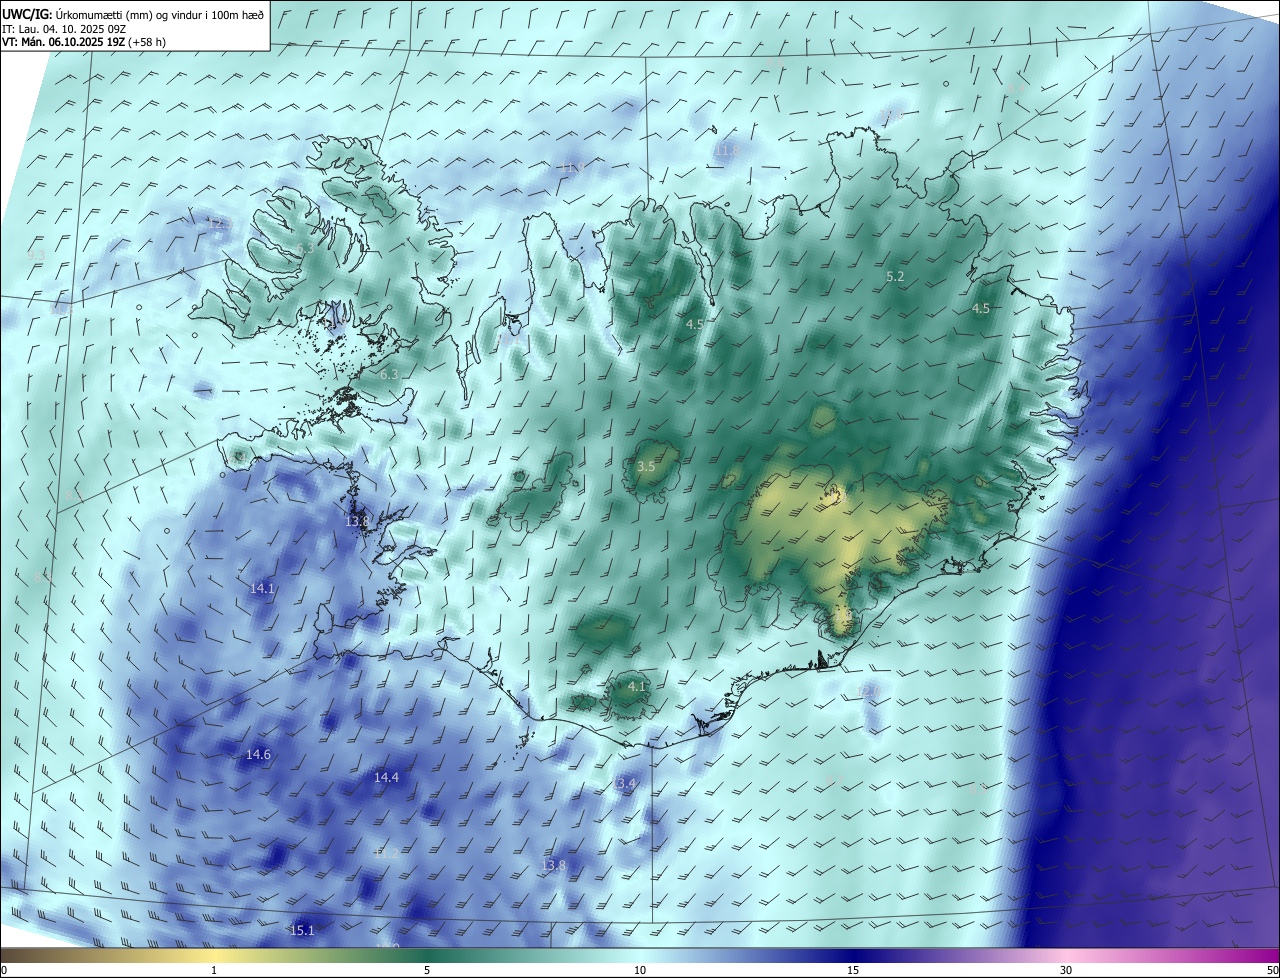This screenshot has height=978, width=1280.
Task: Click the 10 tick on the color scale
Action: point(640,970)
